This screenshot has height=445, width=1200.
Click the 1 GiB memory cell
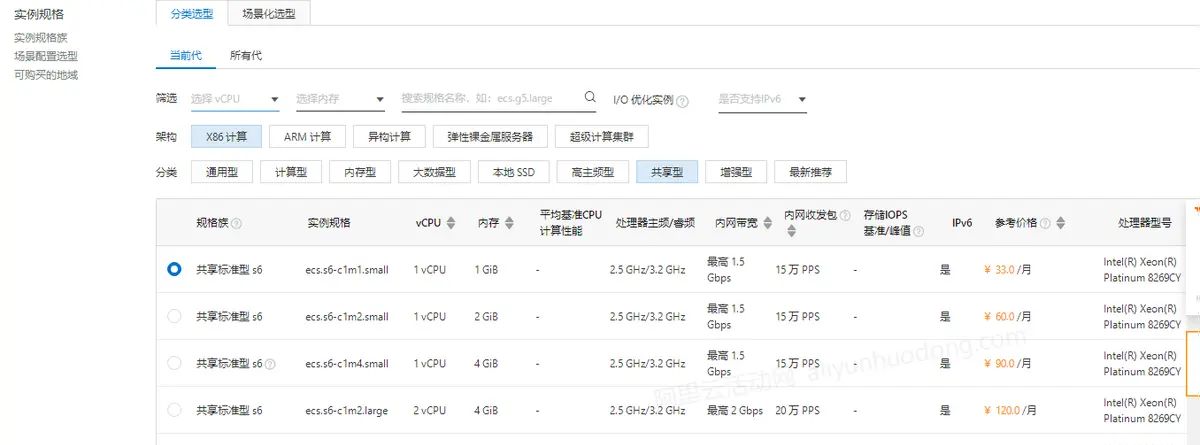486,270
